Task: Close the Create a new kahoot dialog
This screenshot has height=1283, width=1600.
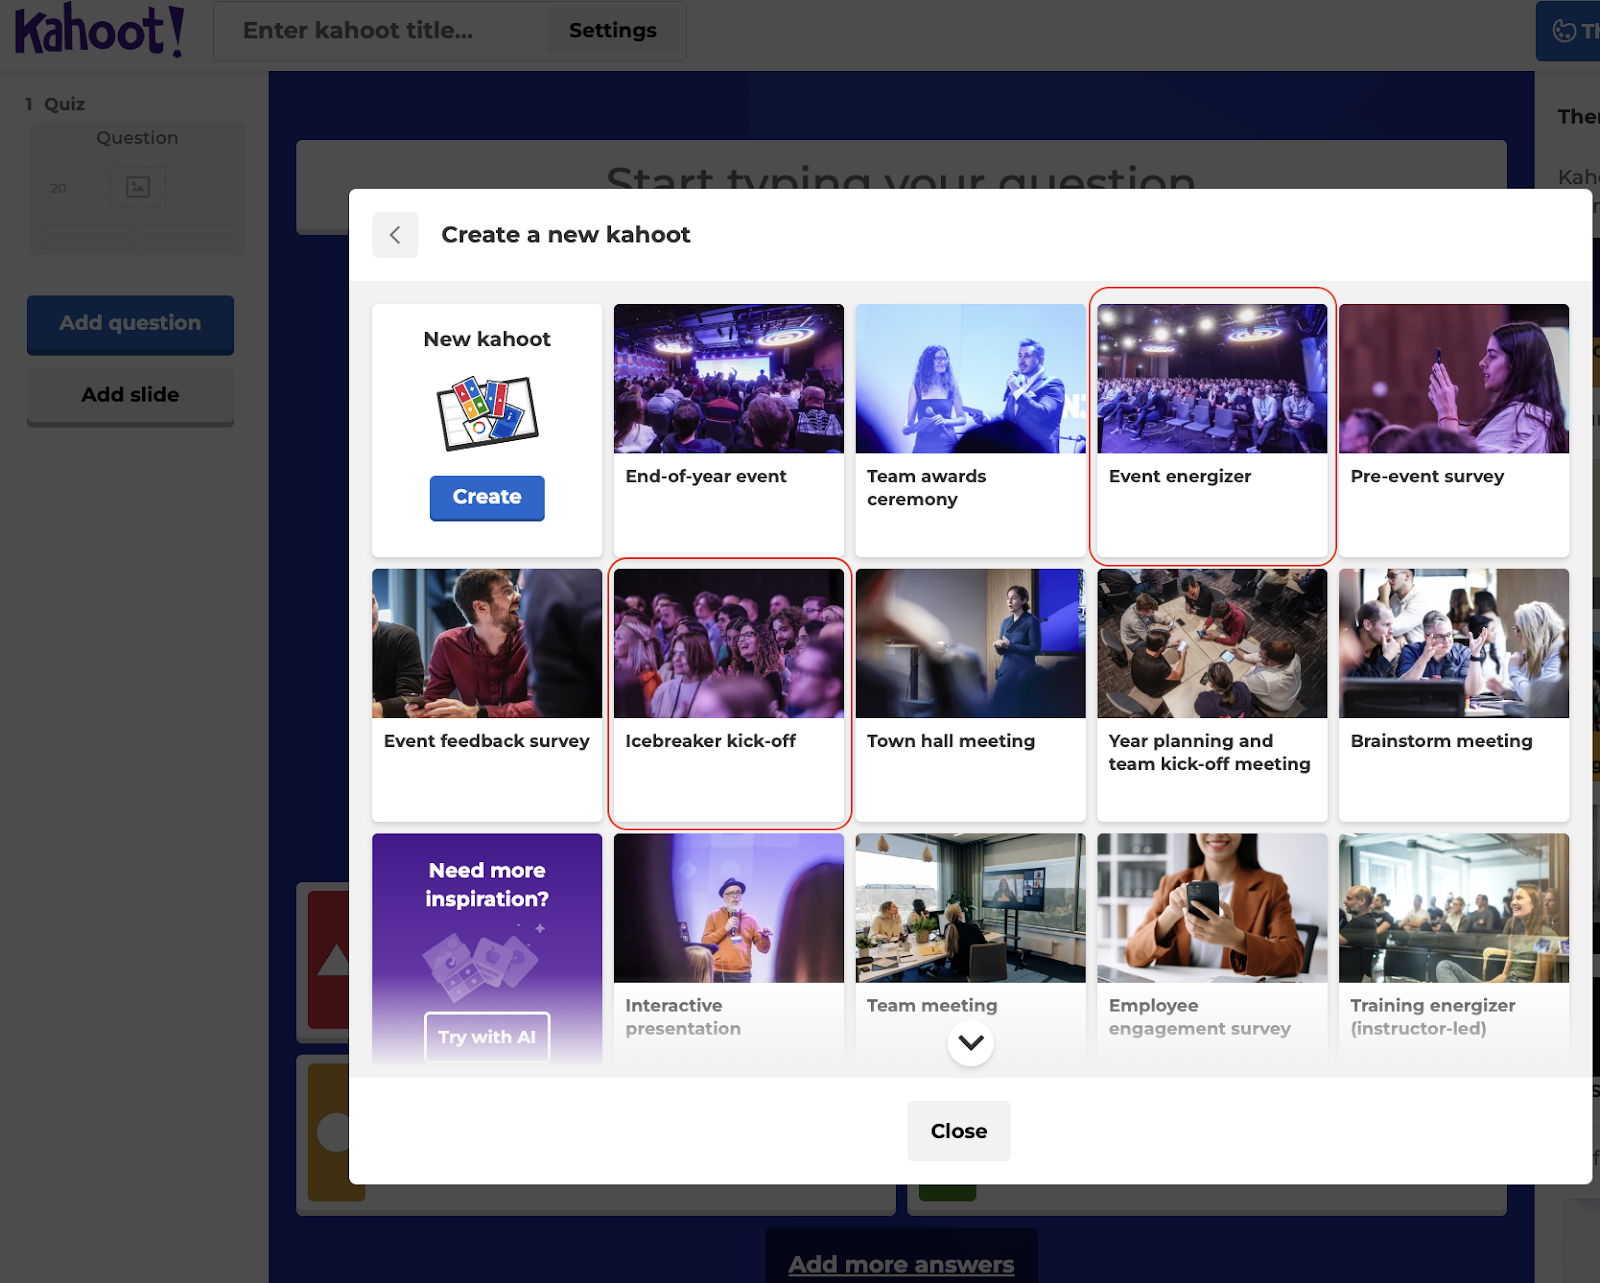Action: tap(958, 1131)
